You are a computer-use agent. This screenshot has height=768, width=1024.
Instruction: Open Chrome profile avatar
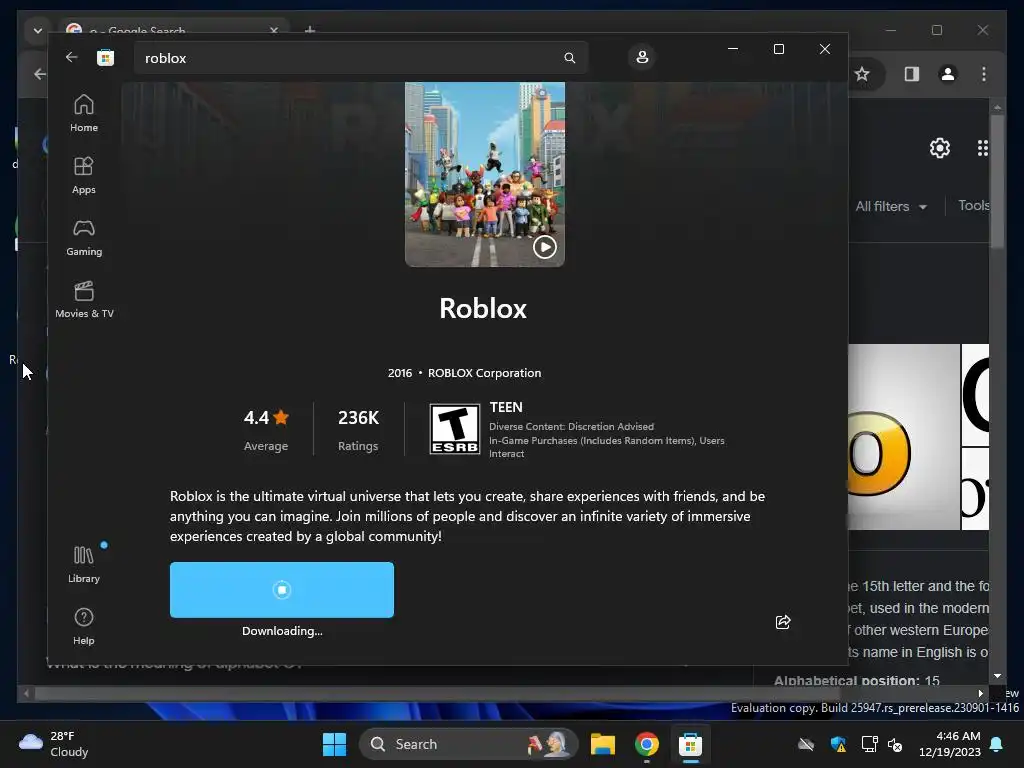point(948,74)
